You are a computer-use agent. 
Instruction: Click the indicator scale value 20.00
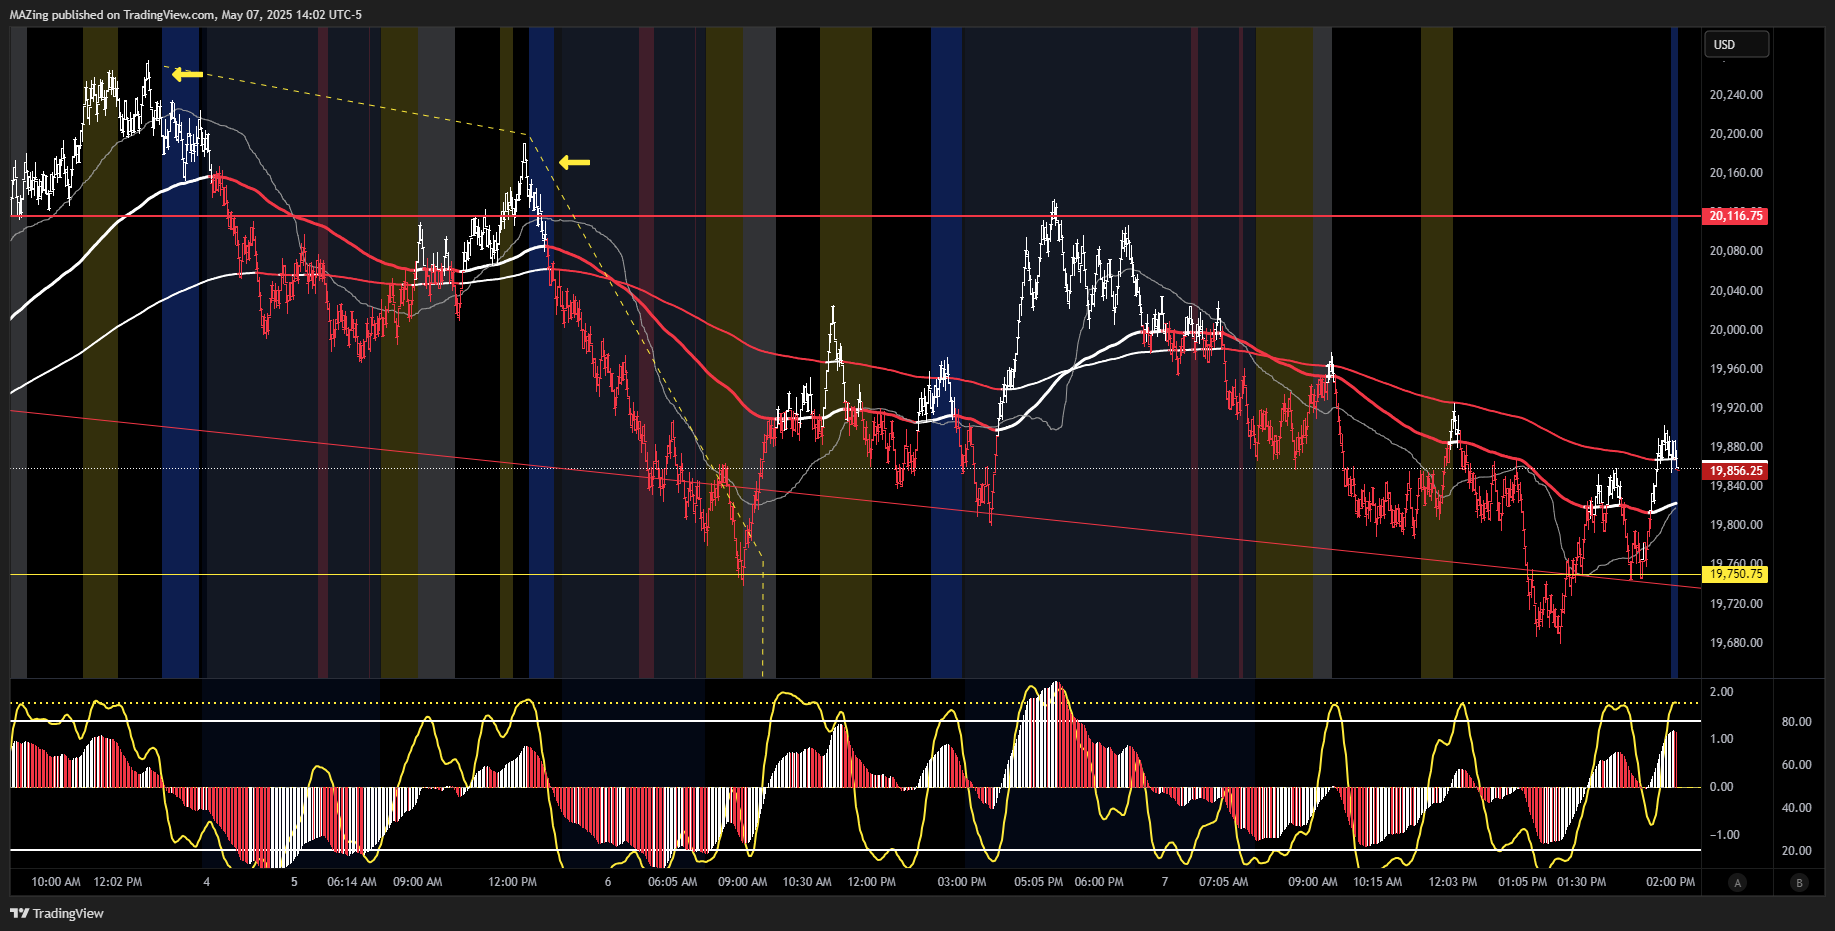tap(1797, 851)
